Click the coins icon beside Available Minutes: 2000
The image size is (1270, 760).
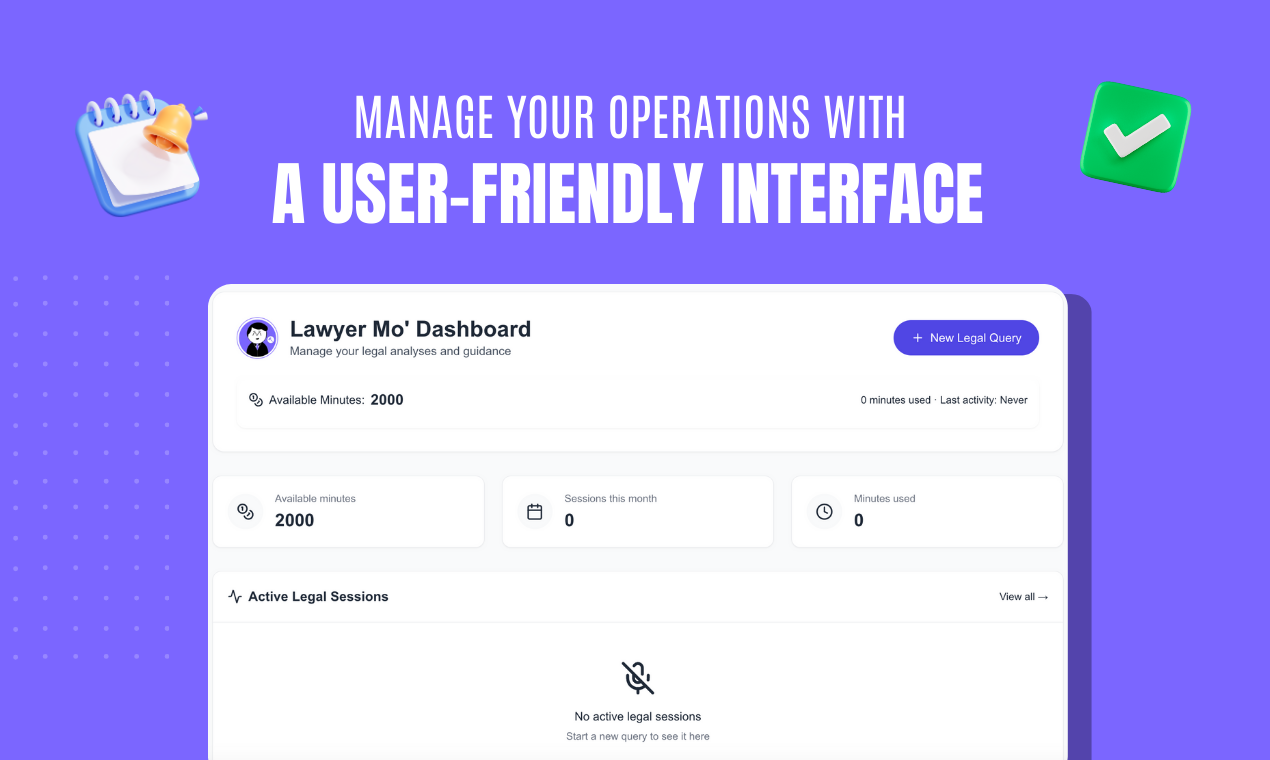256,400
